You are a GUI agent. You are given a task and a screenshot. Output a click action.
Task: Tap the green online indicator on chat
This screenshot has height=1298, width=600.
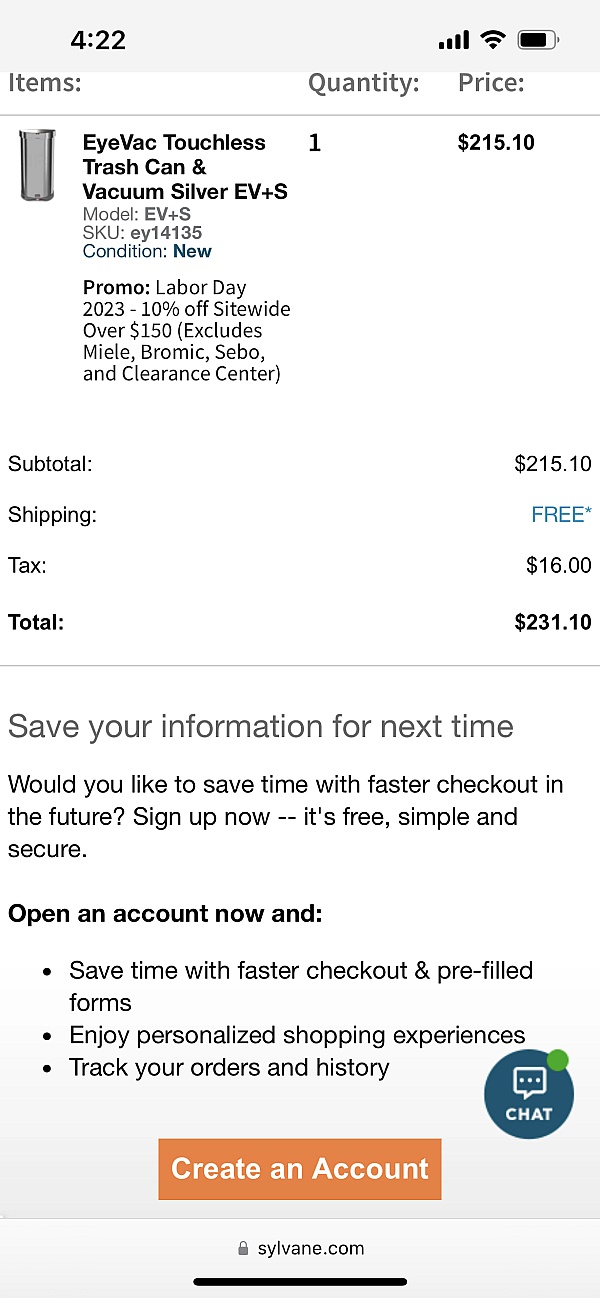point(557,1060)
